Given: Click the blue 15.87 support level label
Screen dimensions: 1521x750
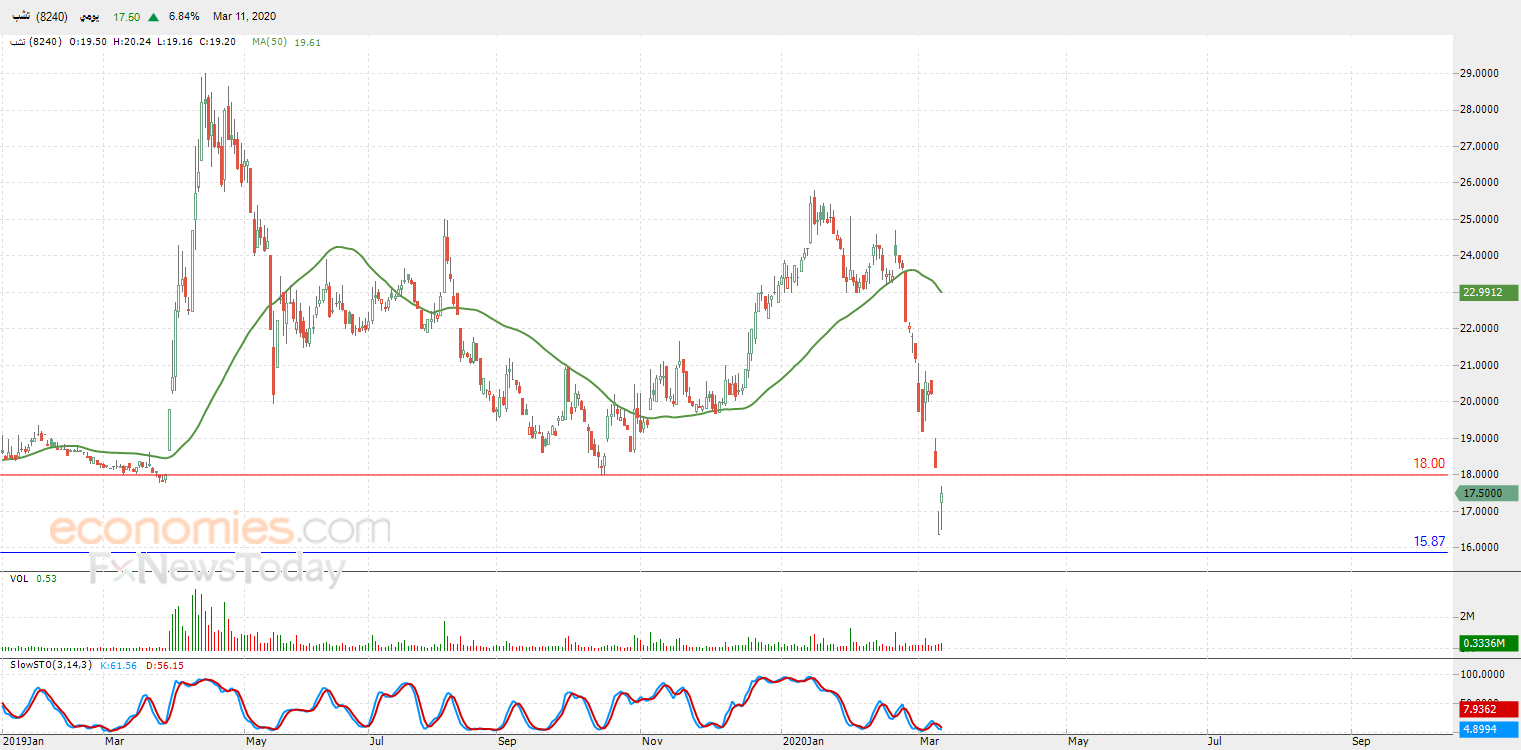Looking at the screenshot, I should (1429, 541).
